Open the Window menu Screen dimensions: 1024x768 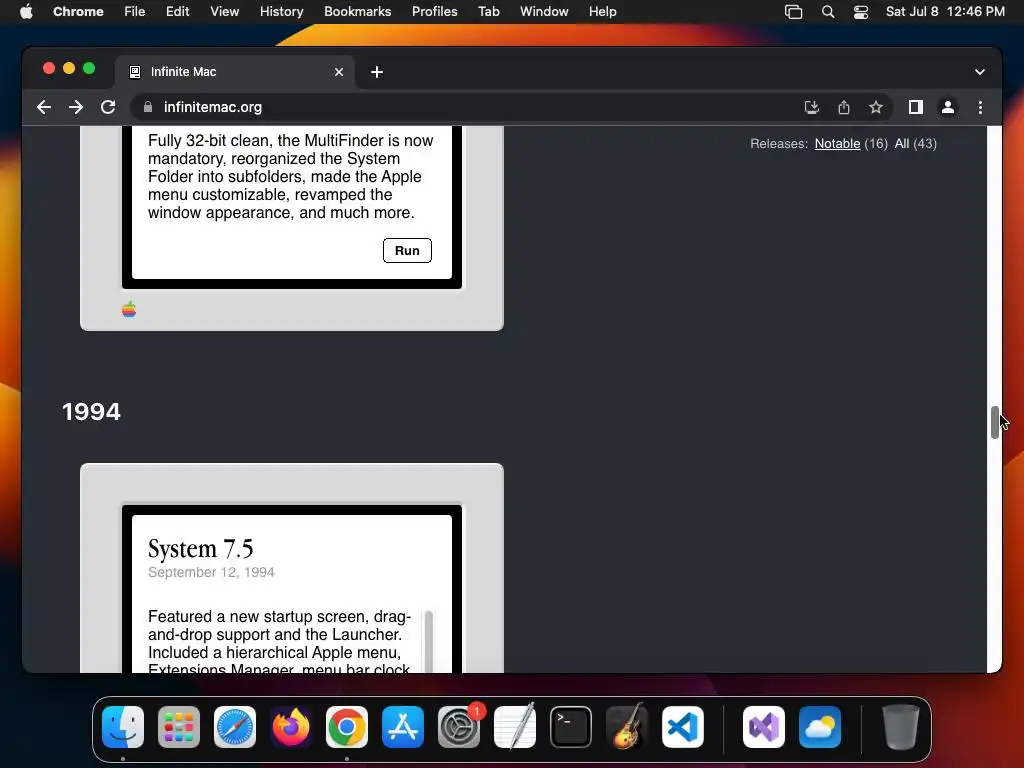pos(544,12)
